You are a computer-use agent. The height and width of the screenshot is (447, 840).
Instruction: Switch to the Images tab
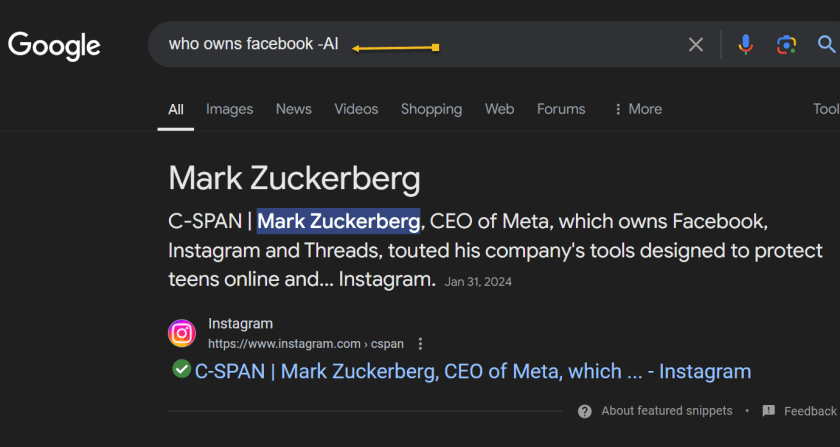(x=229, y=109)
